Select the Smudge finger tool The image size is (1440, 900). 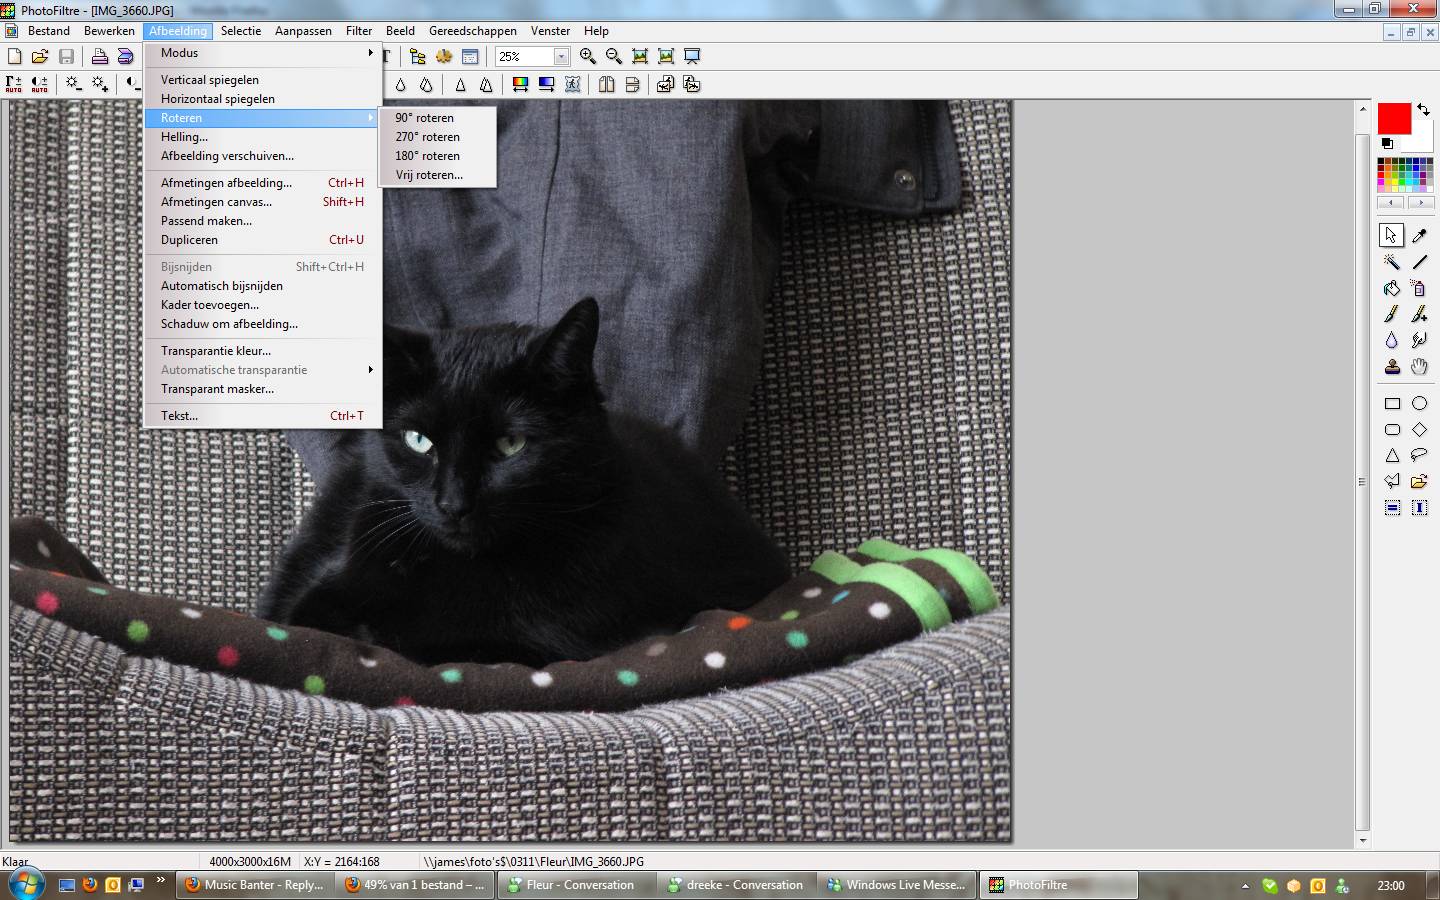[1419, 340]
